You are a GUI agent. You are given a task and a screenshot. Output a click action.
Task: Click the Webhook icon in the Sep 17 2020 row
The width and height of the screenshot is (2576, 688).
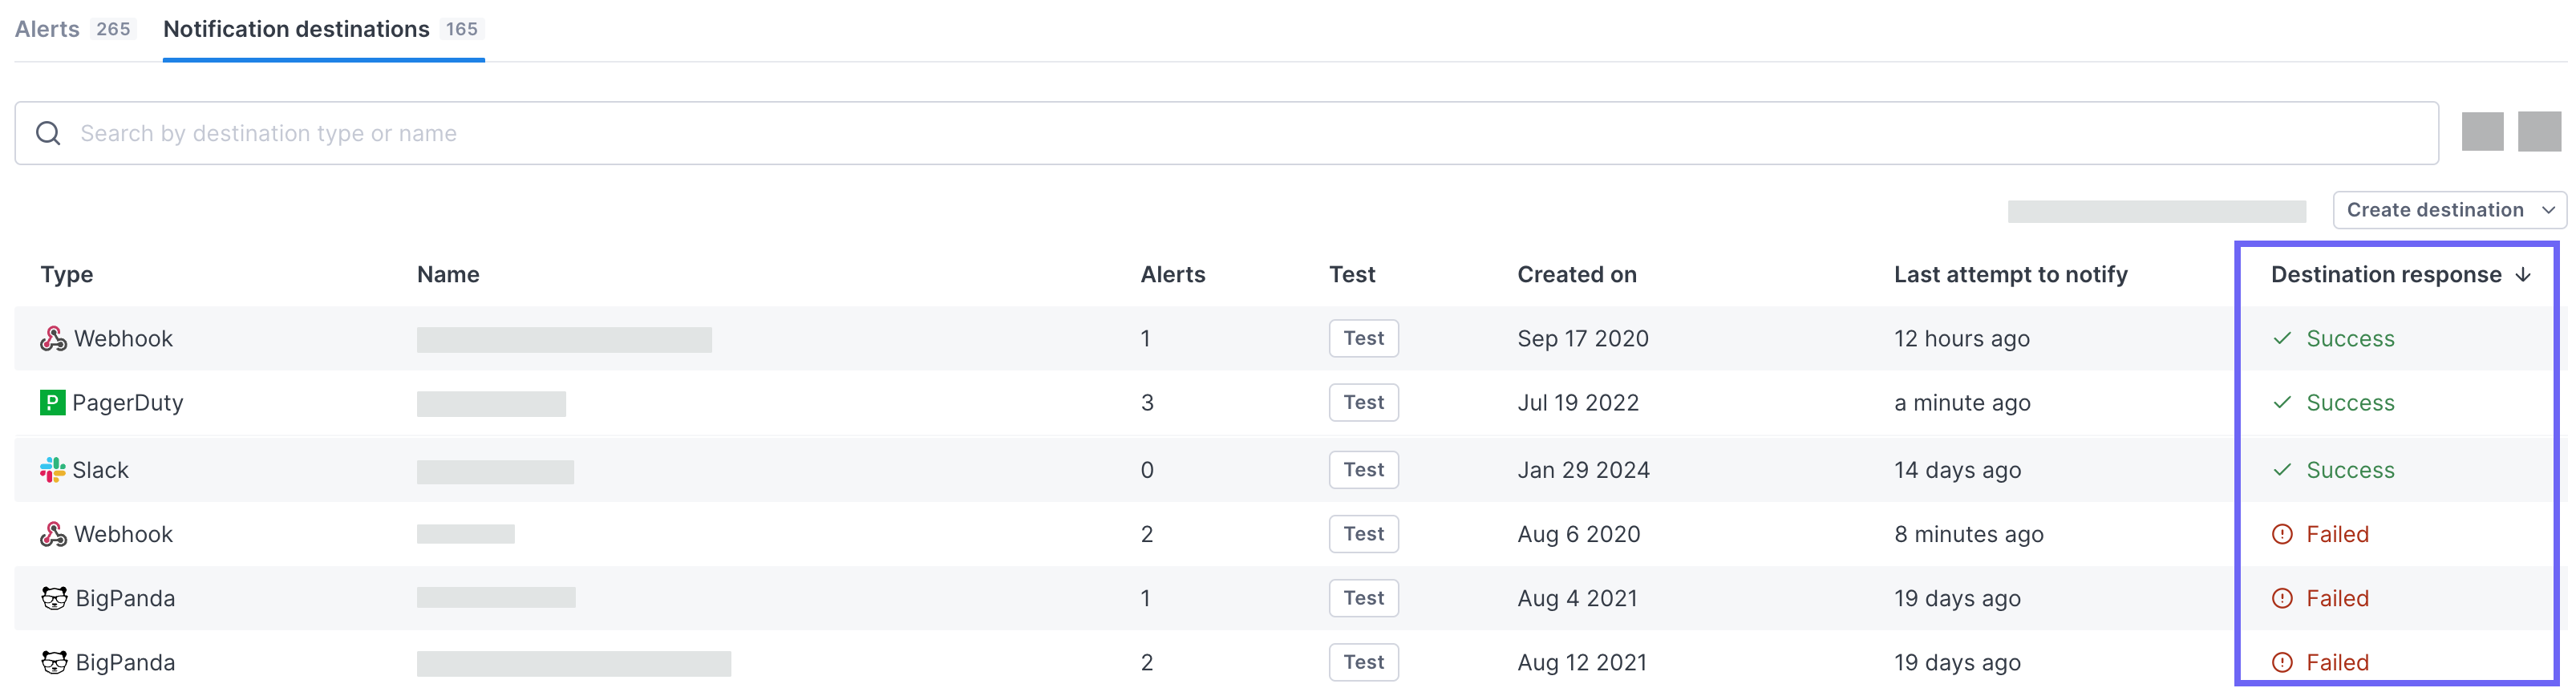click(x=53, y=338)
